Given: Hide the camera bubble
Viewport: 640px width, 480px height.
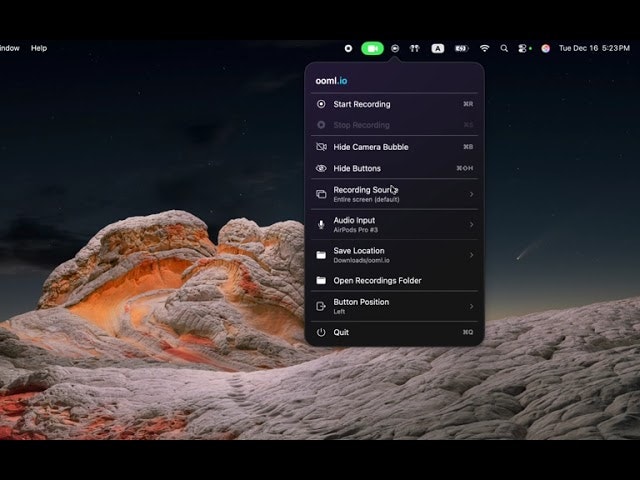Looking at the screenshot, I should pos(370,147).
